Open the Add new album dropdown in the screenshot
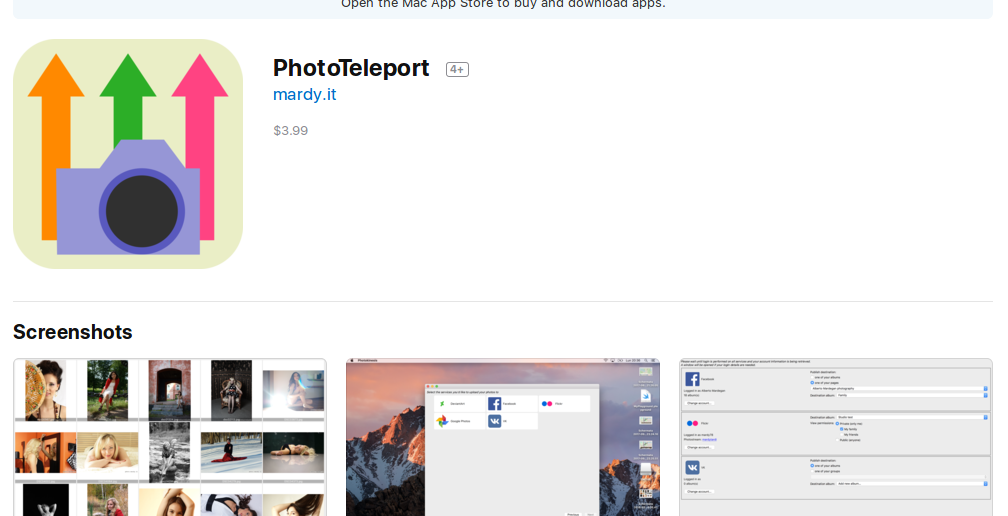This screenshot has height=516, width=1008. click(912, 484)
